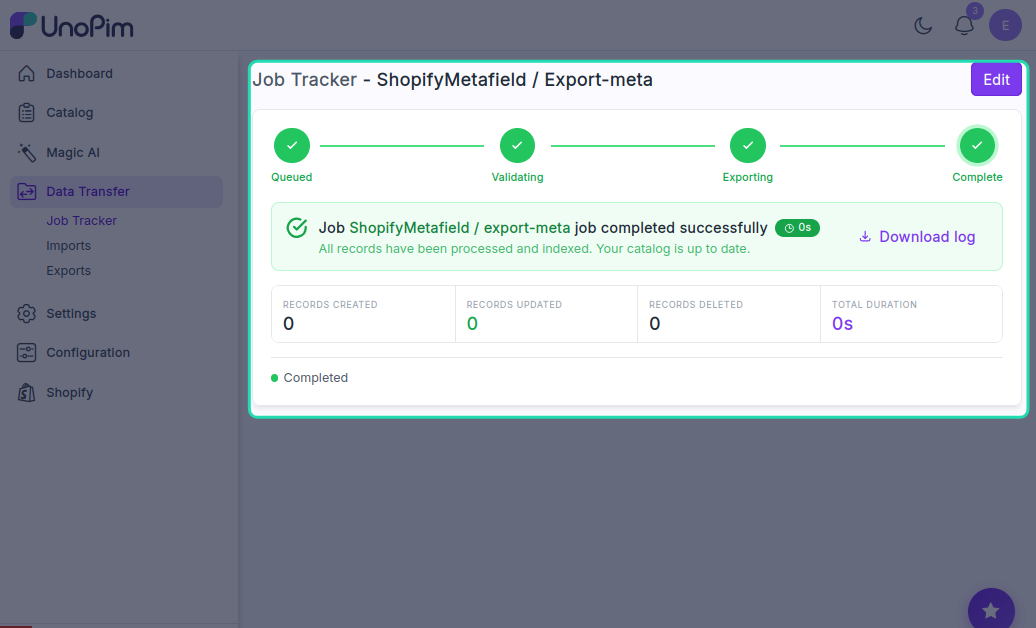Click the green 0s duration badge
Screen dimensions: 1036x628
click(x=797, y=228)
